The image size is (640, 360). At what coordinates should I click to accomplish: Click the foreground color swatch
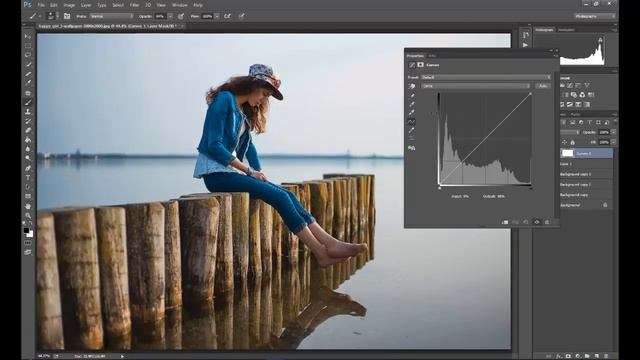pyautogui.click(x=26, y=231)
